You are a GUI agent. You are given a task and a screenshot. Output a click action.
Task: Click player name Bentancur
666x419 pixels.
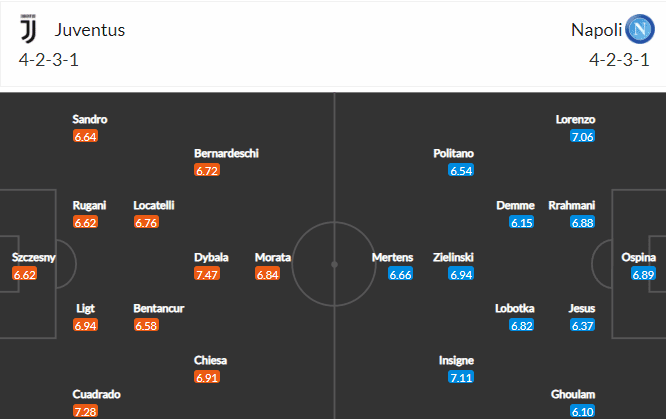point(159,309)
